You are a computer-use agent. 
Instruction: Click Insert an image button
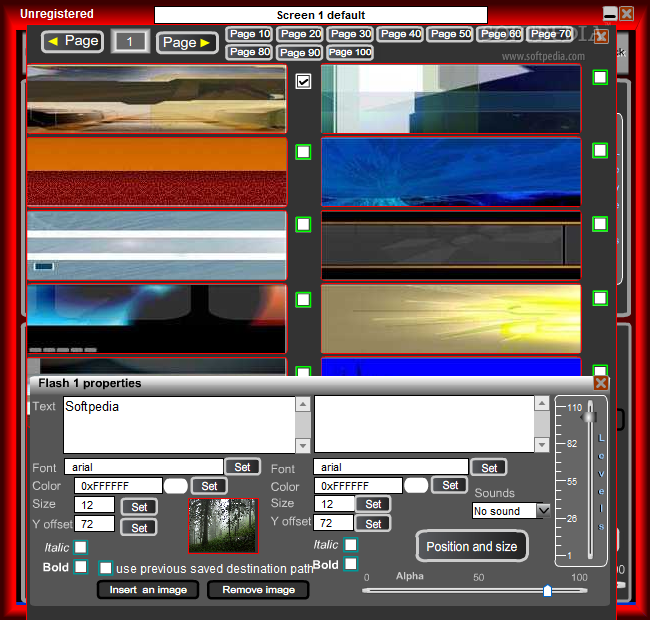coord(148,590)
